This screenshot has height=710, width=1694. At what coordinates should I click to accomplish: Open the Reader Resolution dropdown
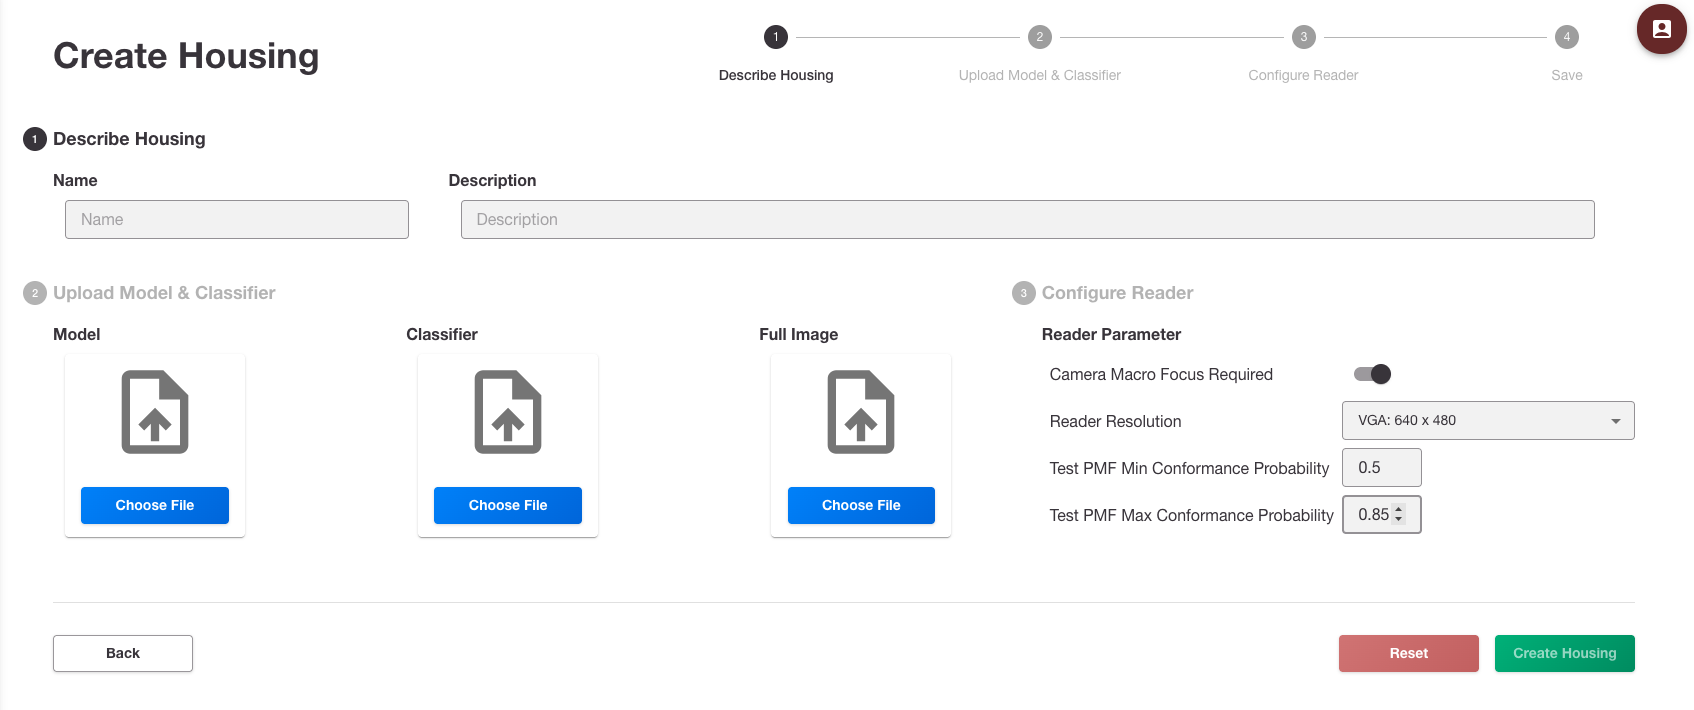click(x=1488, y=420)
